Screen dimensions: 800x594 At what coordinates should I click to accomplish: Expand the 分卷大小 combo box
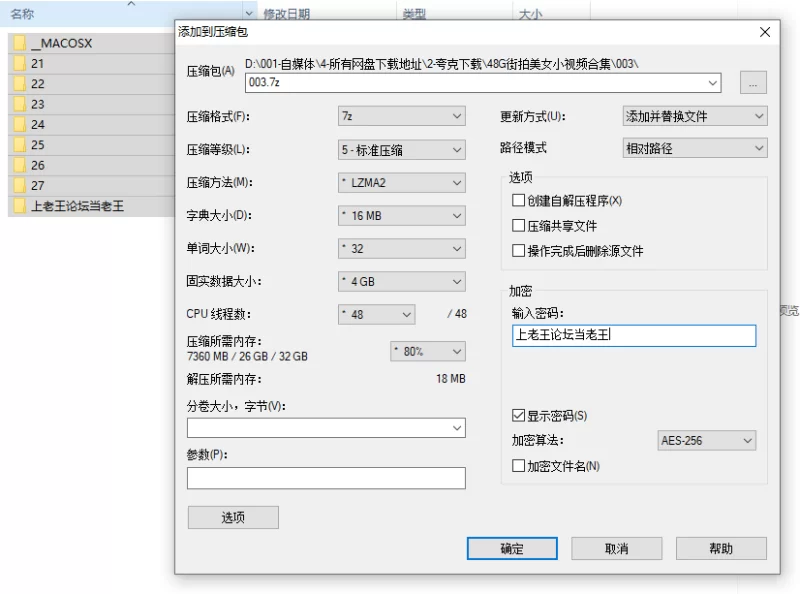coord(326,428)
